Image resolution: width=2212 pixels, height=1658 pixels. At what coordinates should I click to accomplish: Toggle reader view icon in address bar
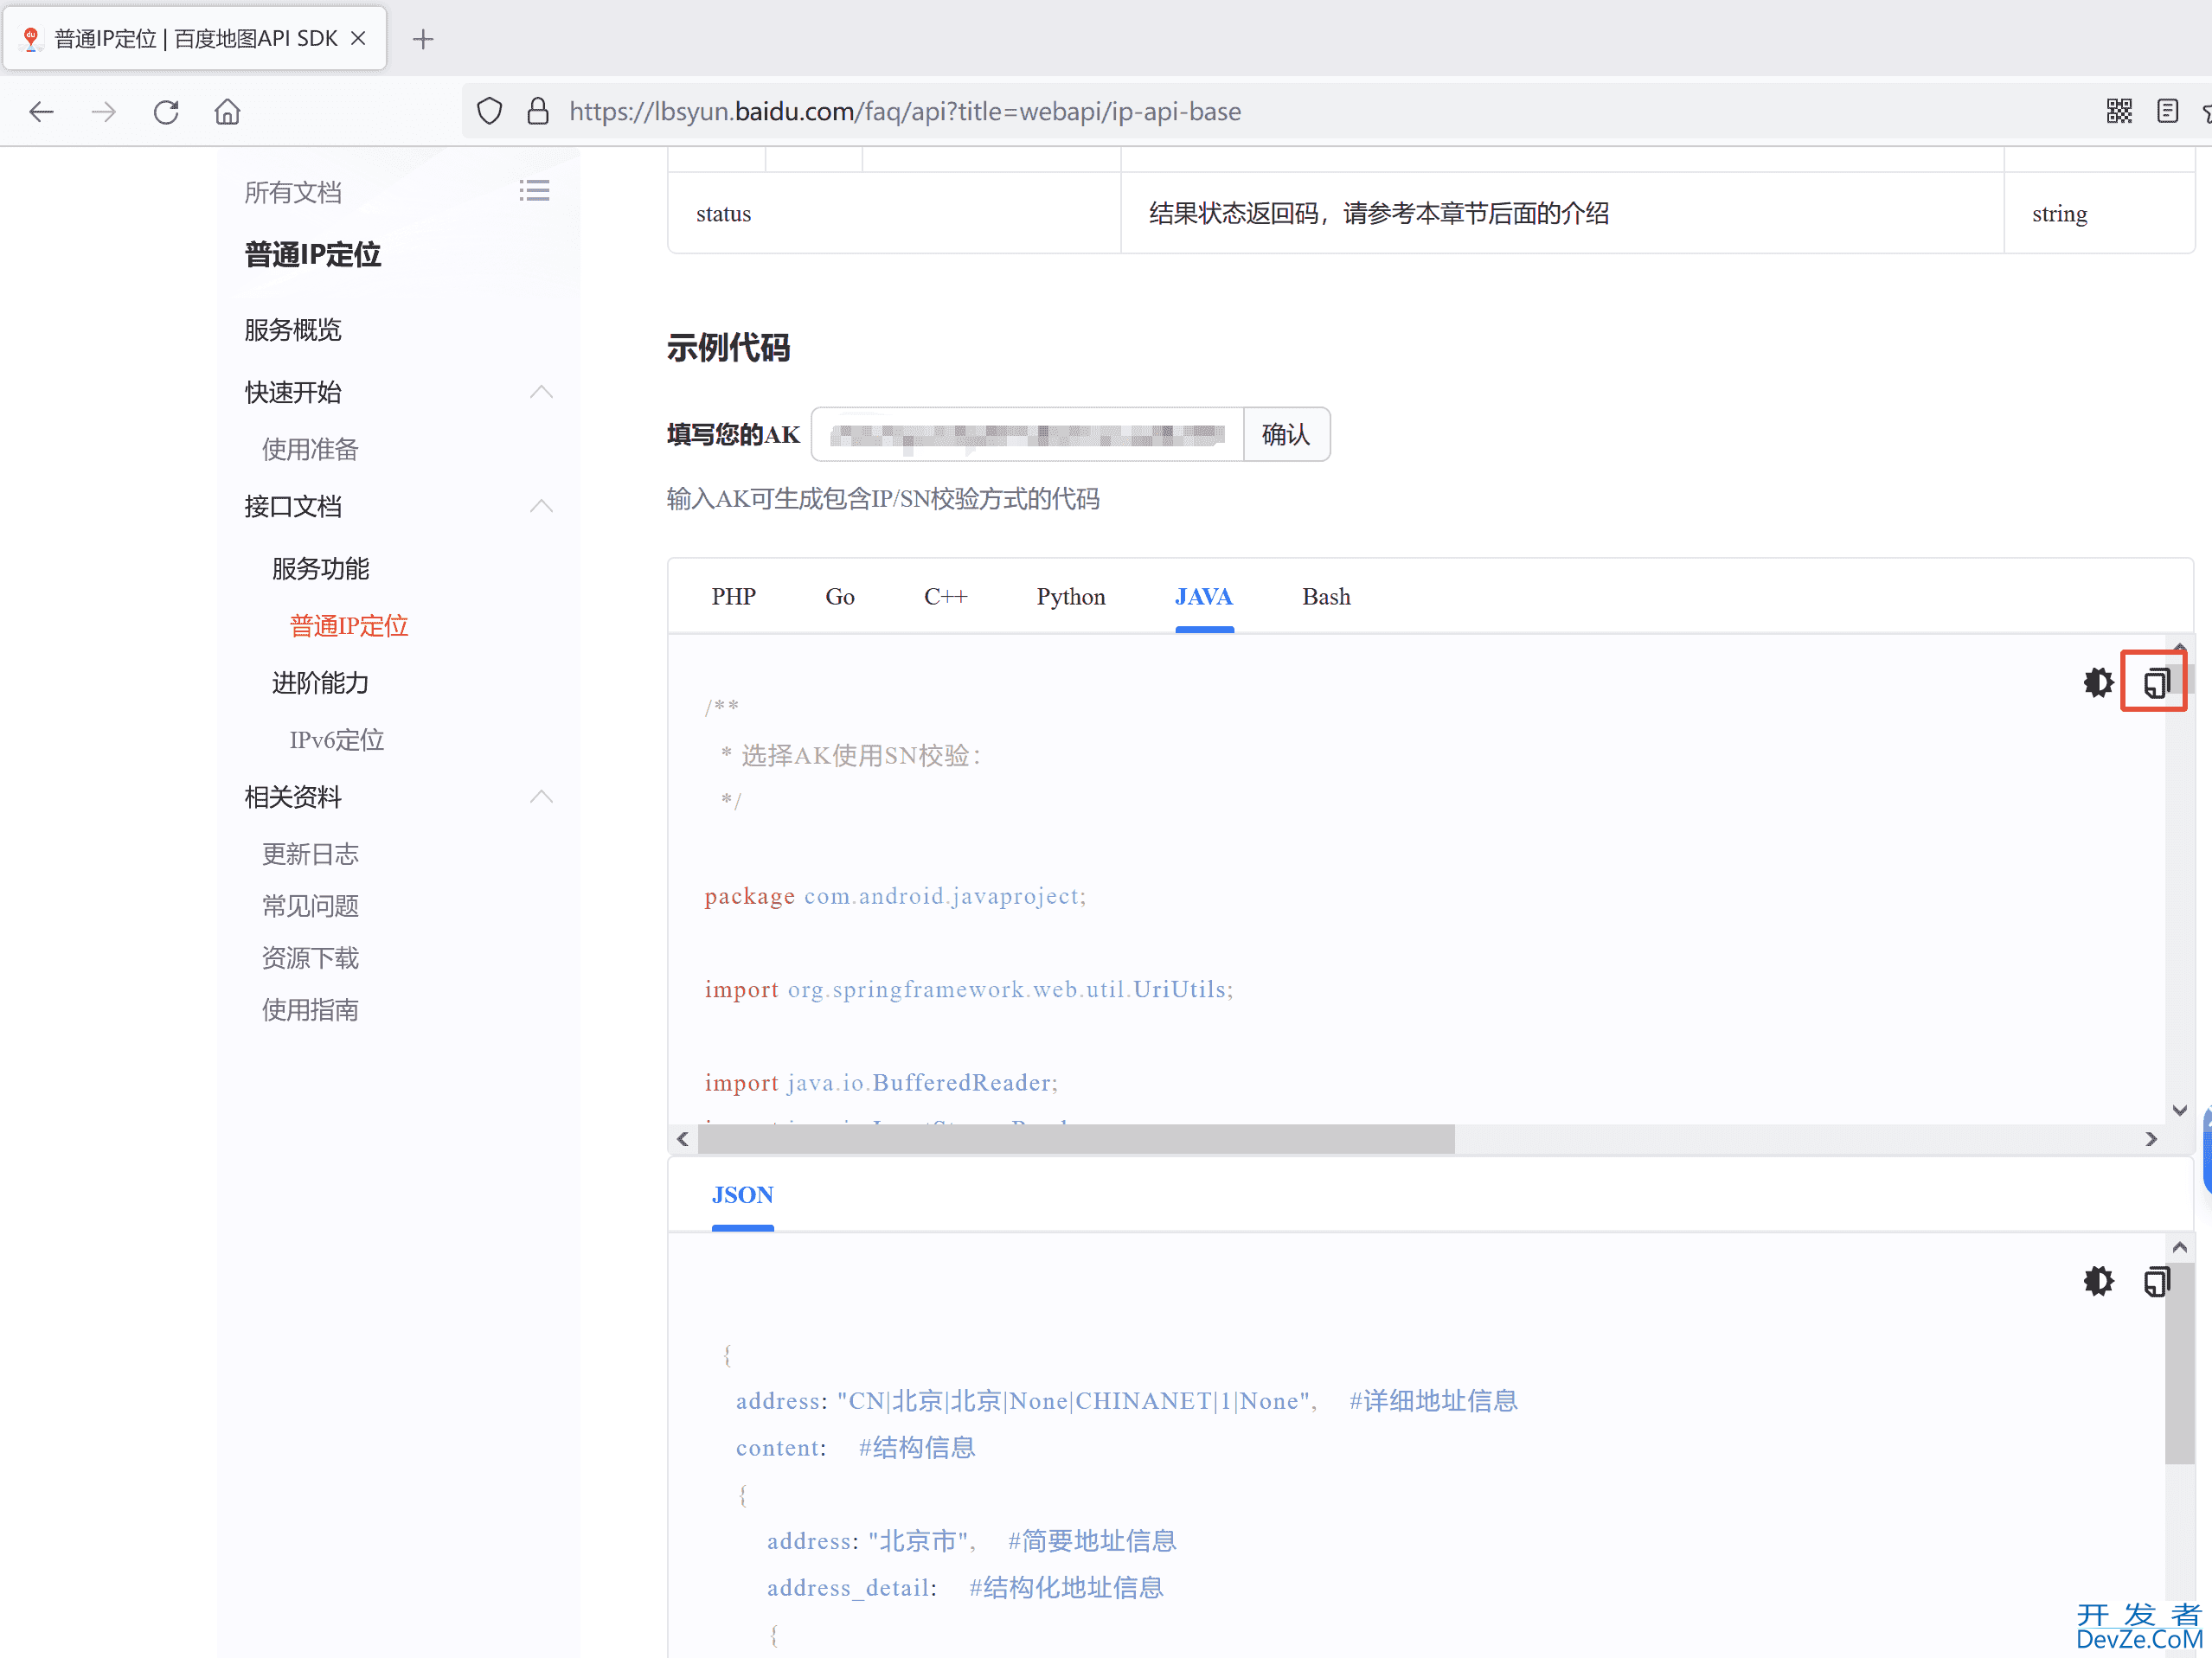pyautogui.click(x=2167, y=111)
